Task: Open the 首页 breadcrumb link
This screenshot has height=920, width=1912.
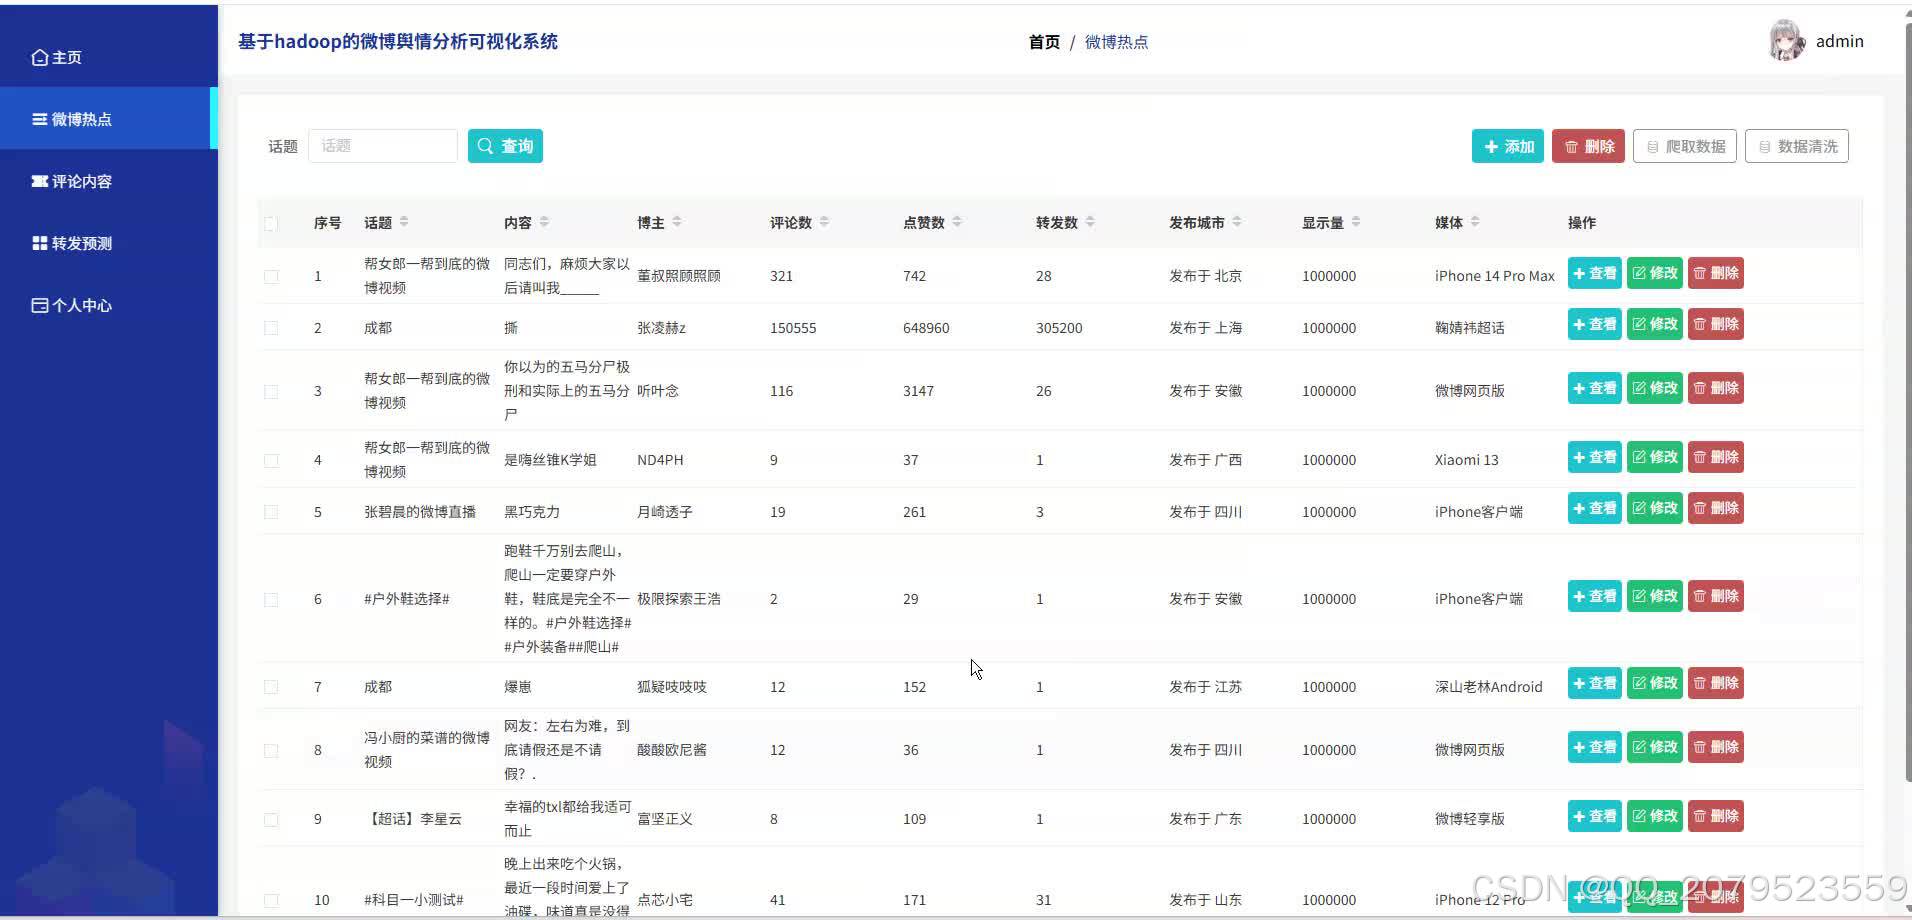Action: pyautogui.click(x=1042, y=42)
